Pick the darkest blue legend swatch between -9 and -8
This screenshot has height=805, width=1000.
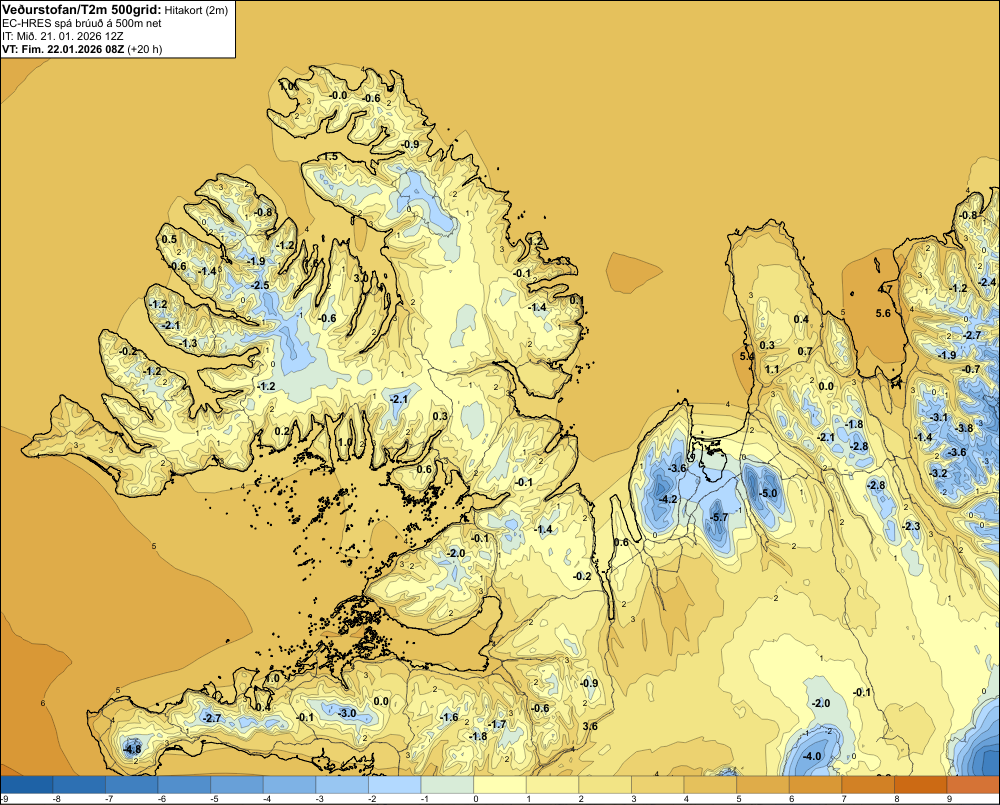click(x=27, y=785)
